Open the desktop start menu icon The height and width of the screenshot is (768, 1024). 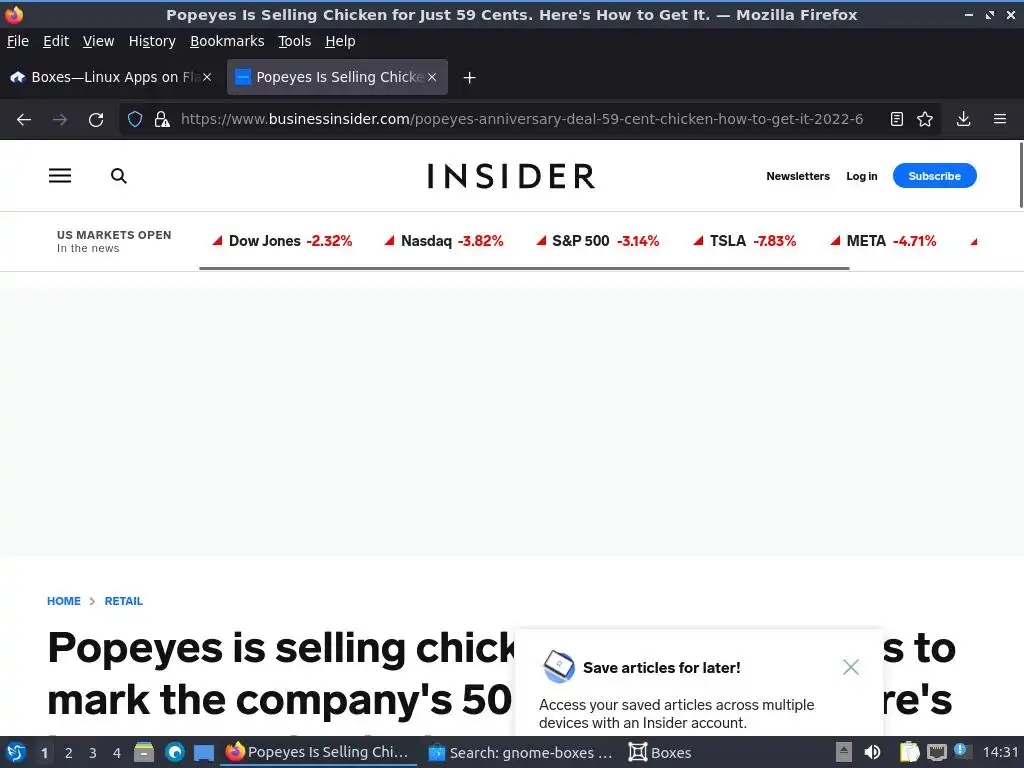click(16, 752)
